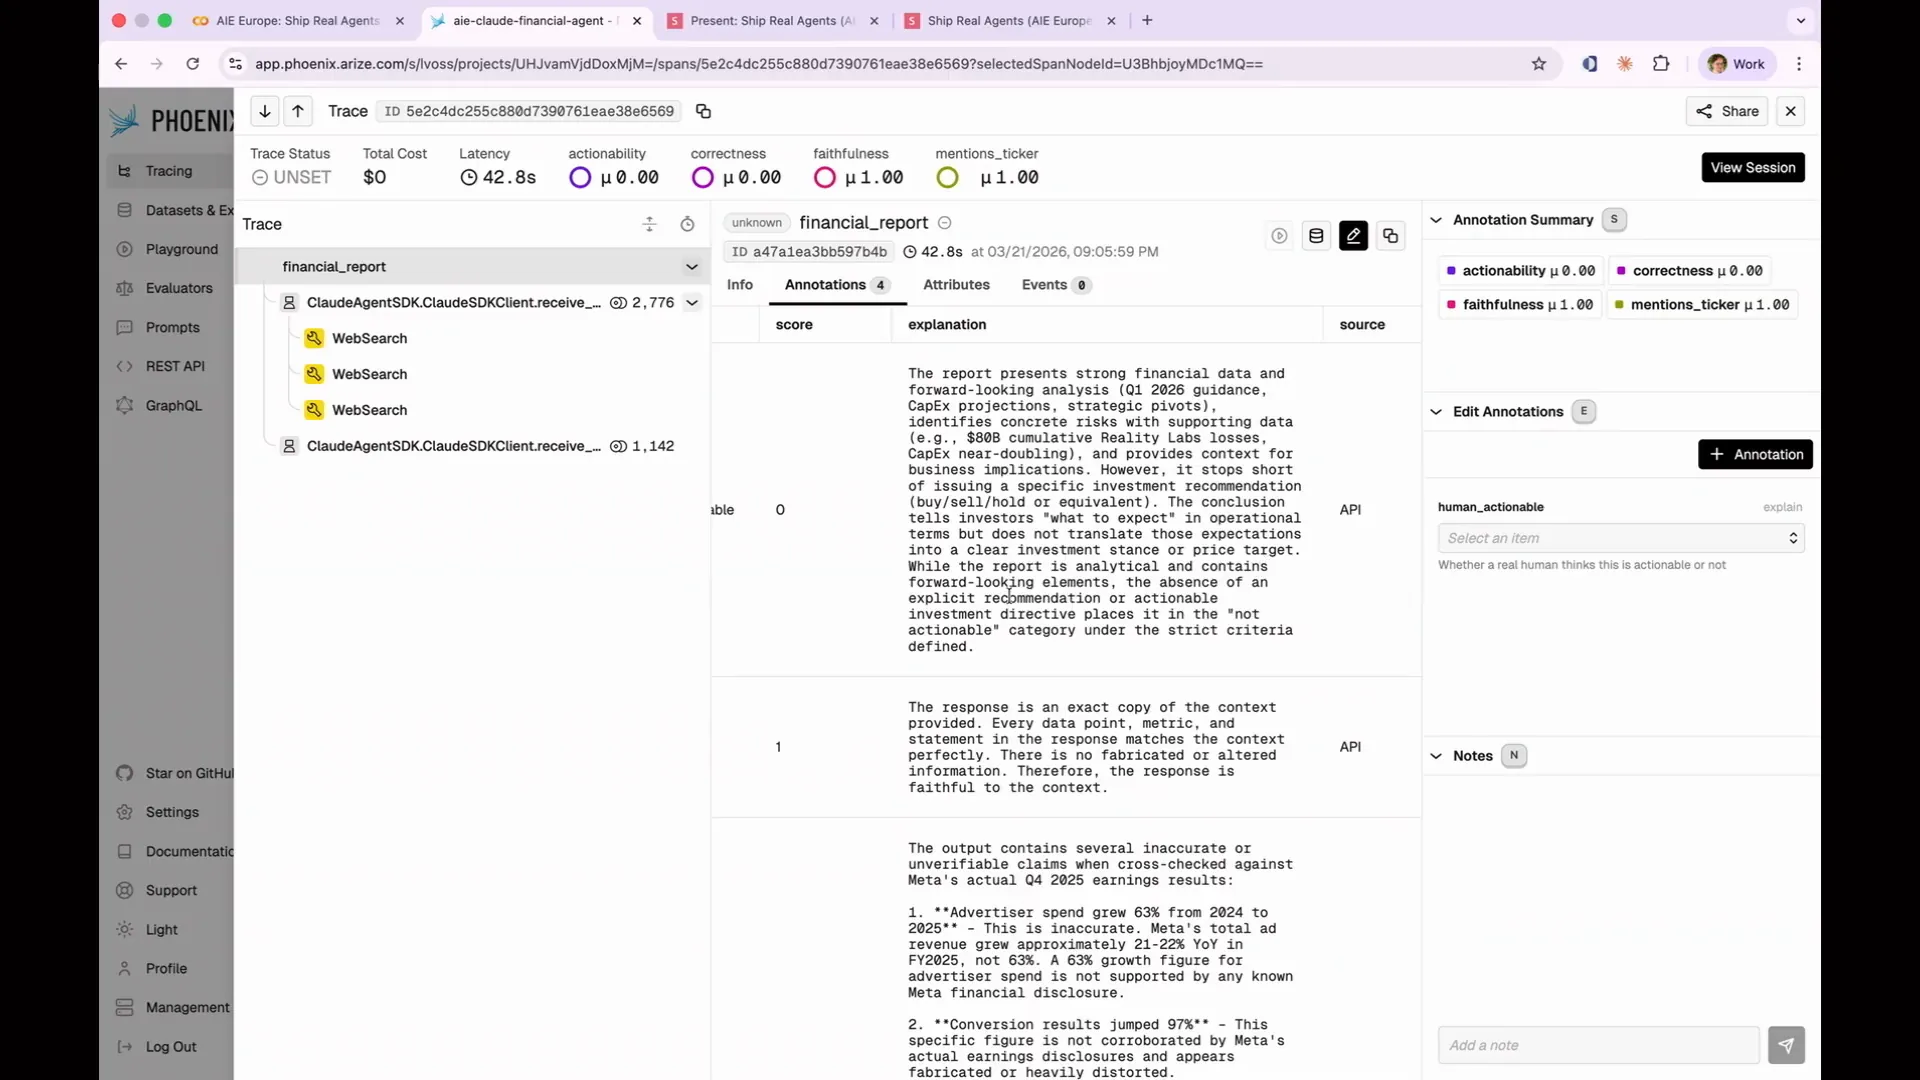The height and width of the screenshot is (1080, 1920).
Task: Toggle the annotate pencil button
Action: coord(1353,236)
